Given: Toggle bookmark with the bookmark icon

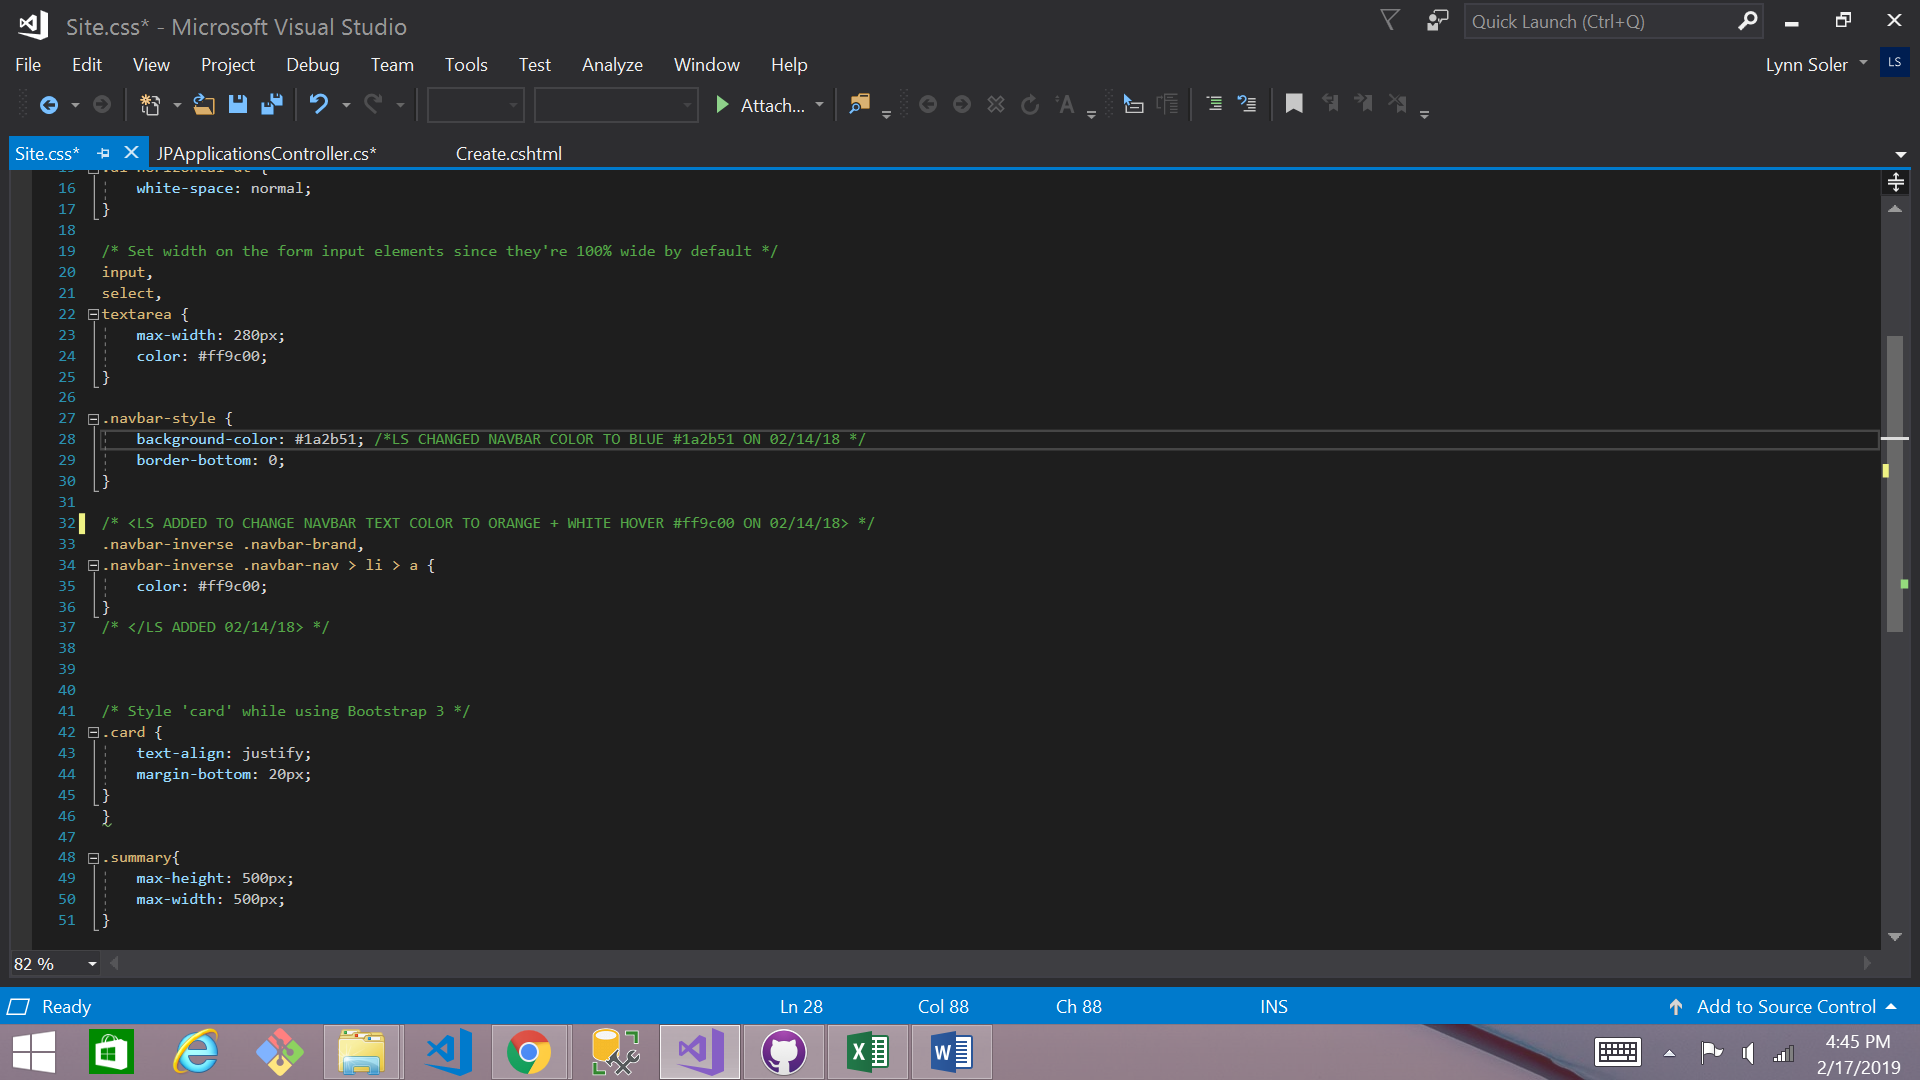Looking at the screenshot, I should pyautogui.click(x=1294, y=104).
